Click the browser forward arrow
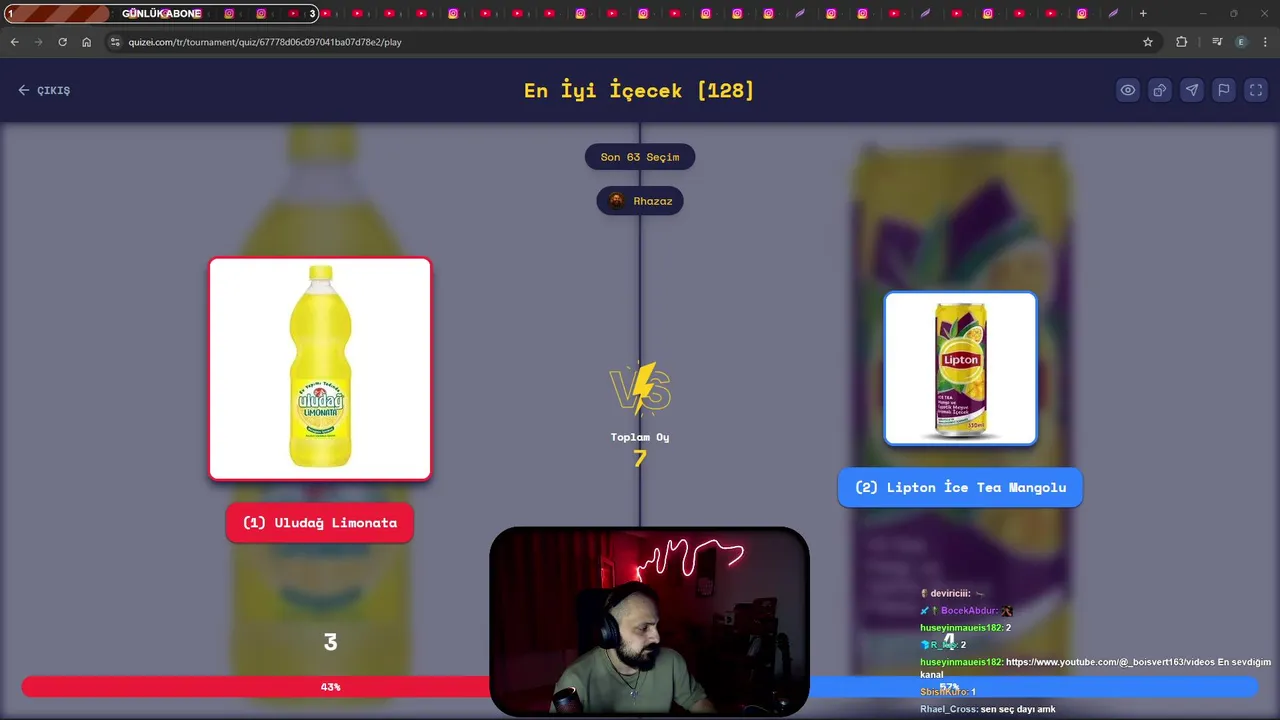Screen dimensions: 1280x720 (38, 42)
